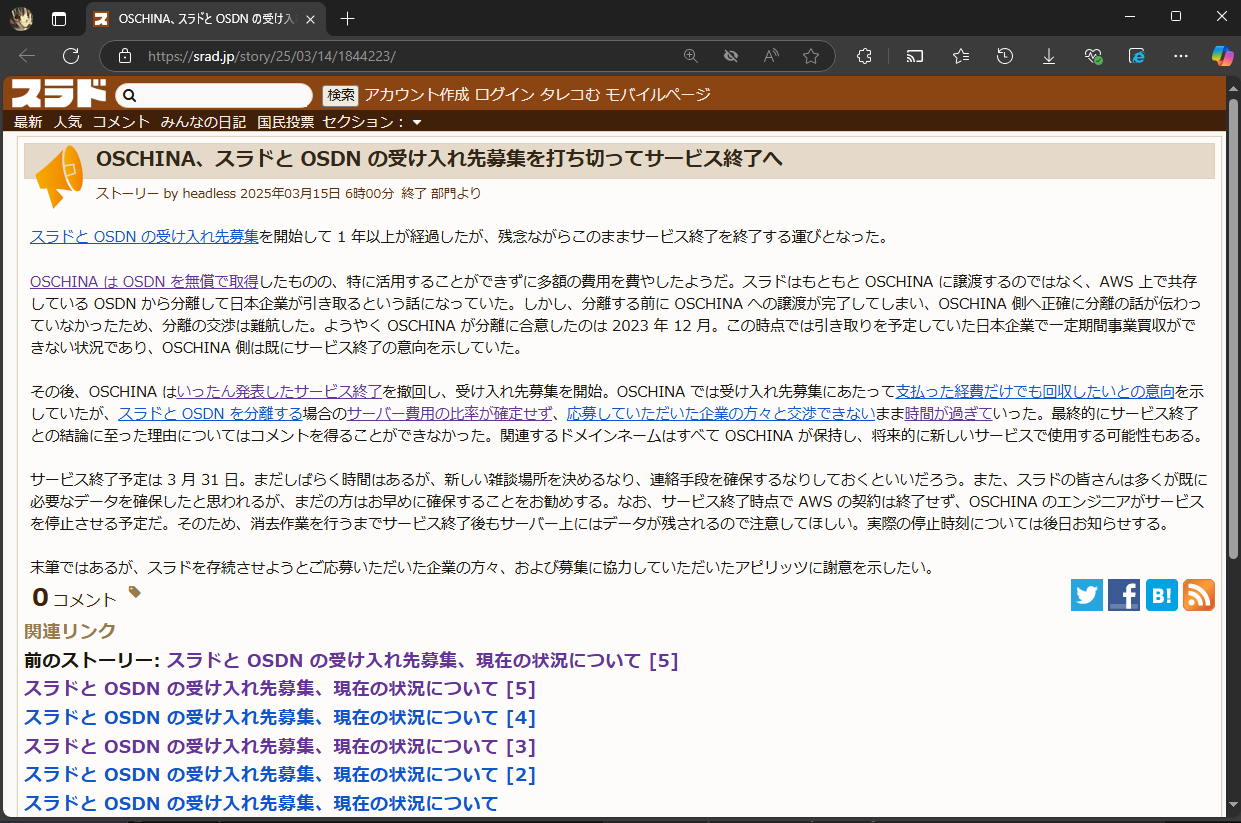Toggle add page to favorites star

[811, 56]
